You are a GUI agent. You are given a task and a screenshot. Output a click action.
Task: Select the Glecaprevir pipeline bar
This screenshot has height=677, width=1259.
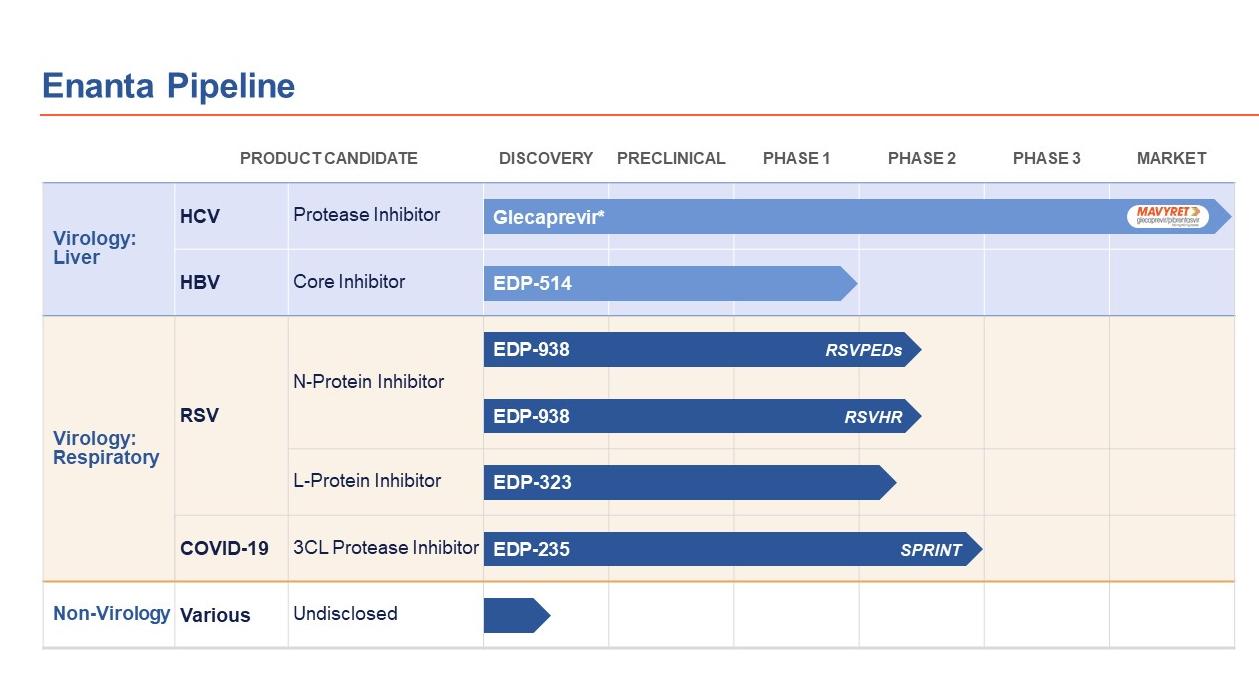tap(800, 217)
